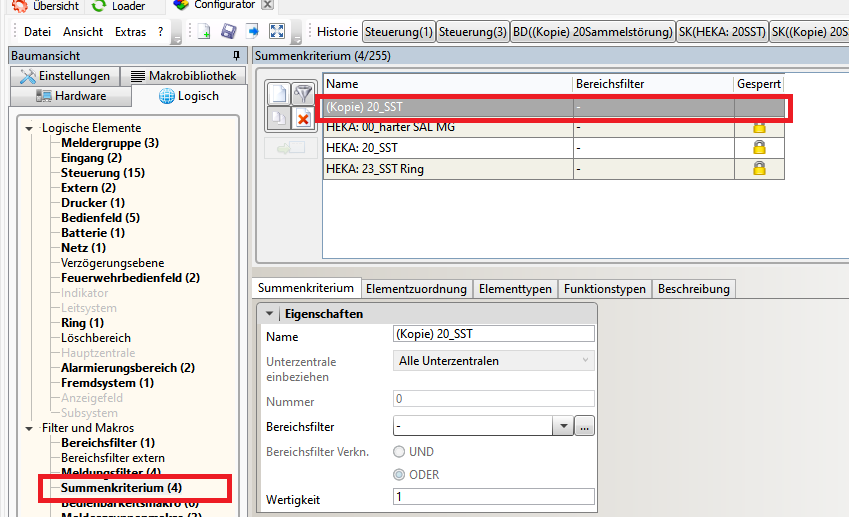Add new Summenkriterium entry icon
Viewport: 849px width, 517px height.
[x=279, y=94]
